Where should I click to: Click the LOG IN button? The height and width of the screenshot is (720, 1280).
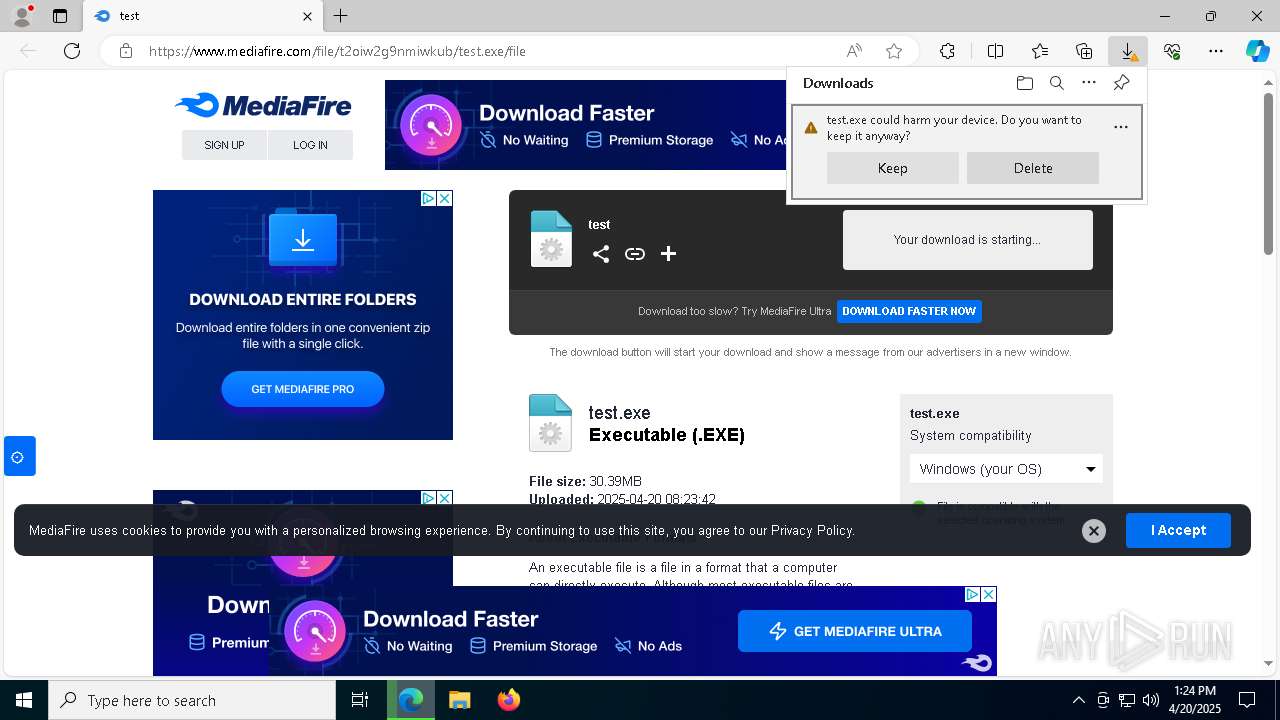310,145
